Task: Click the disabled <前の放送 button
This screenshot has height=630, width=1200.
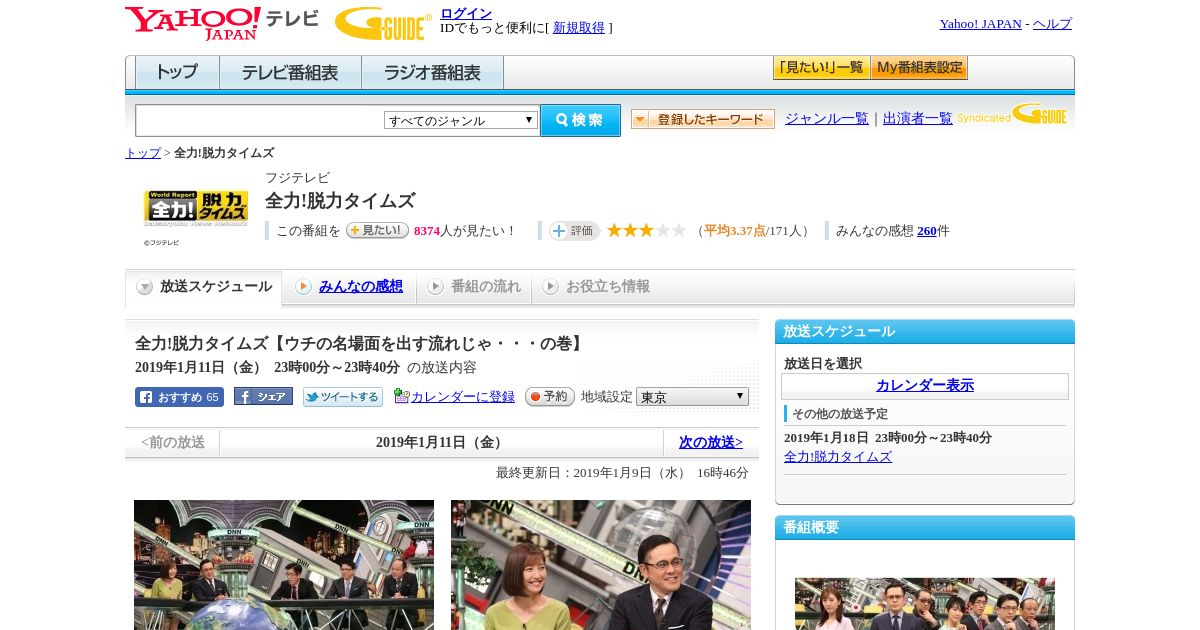Action: 173,442
